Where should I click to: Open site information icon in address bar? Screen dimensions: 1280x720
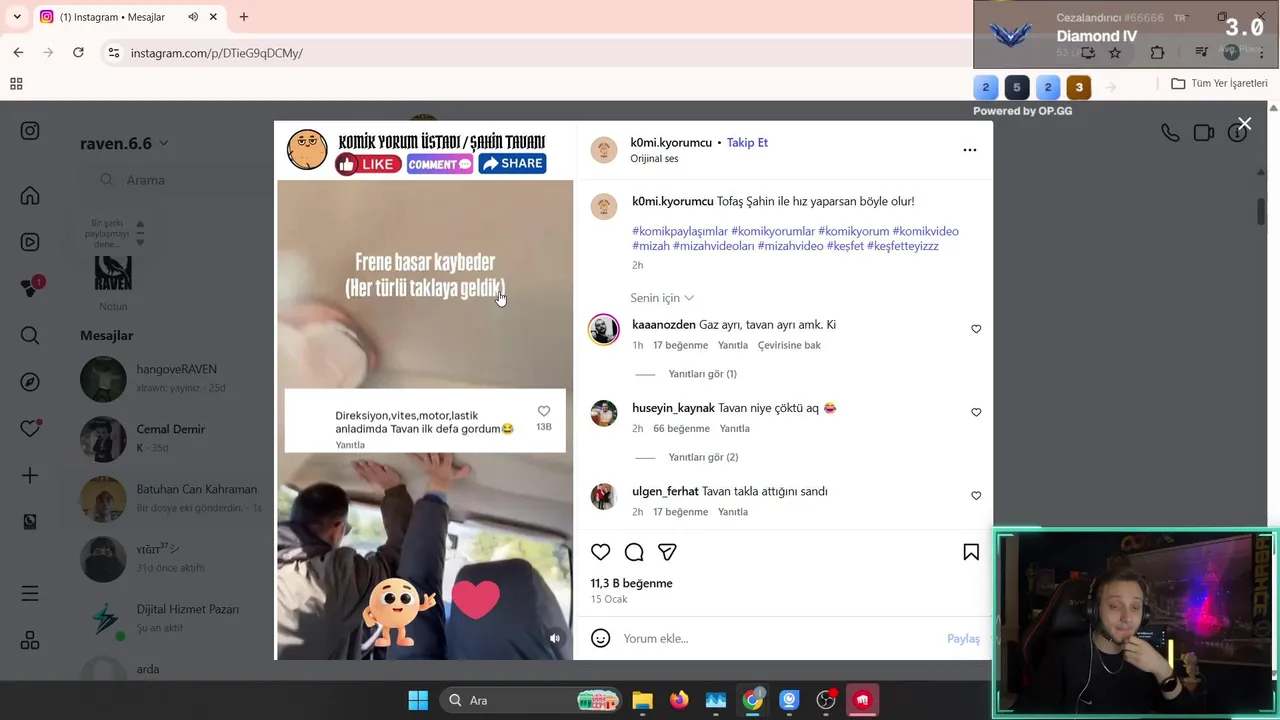(x=113, y=53)
